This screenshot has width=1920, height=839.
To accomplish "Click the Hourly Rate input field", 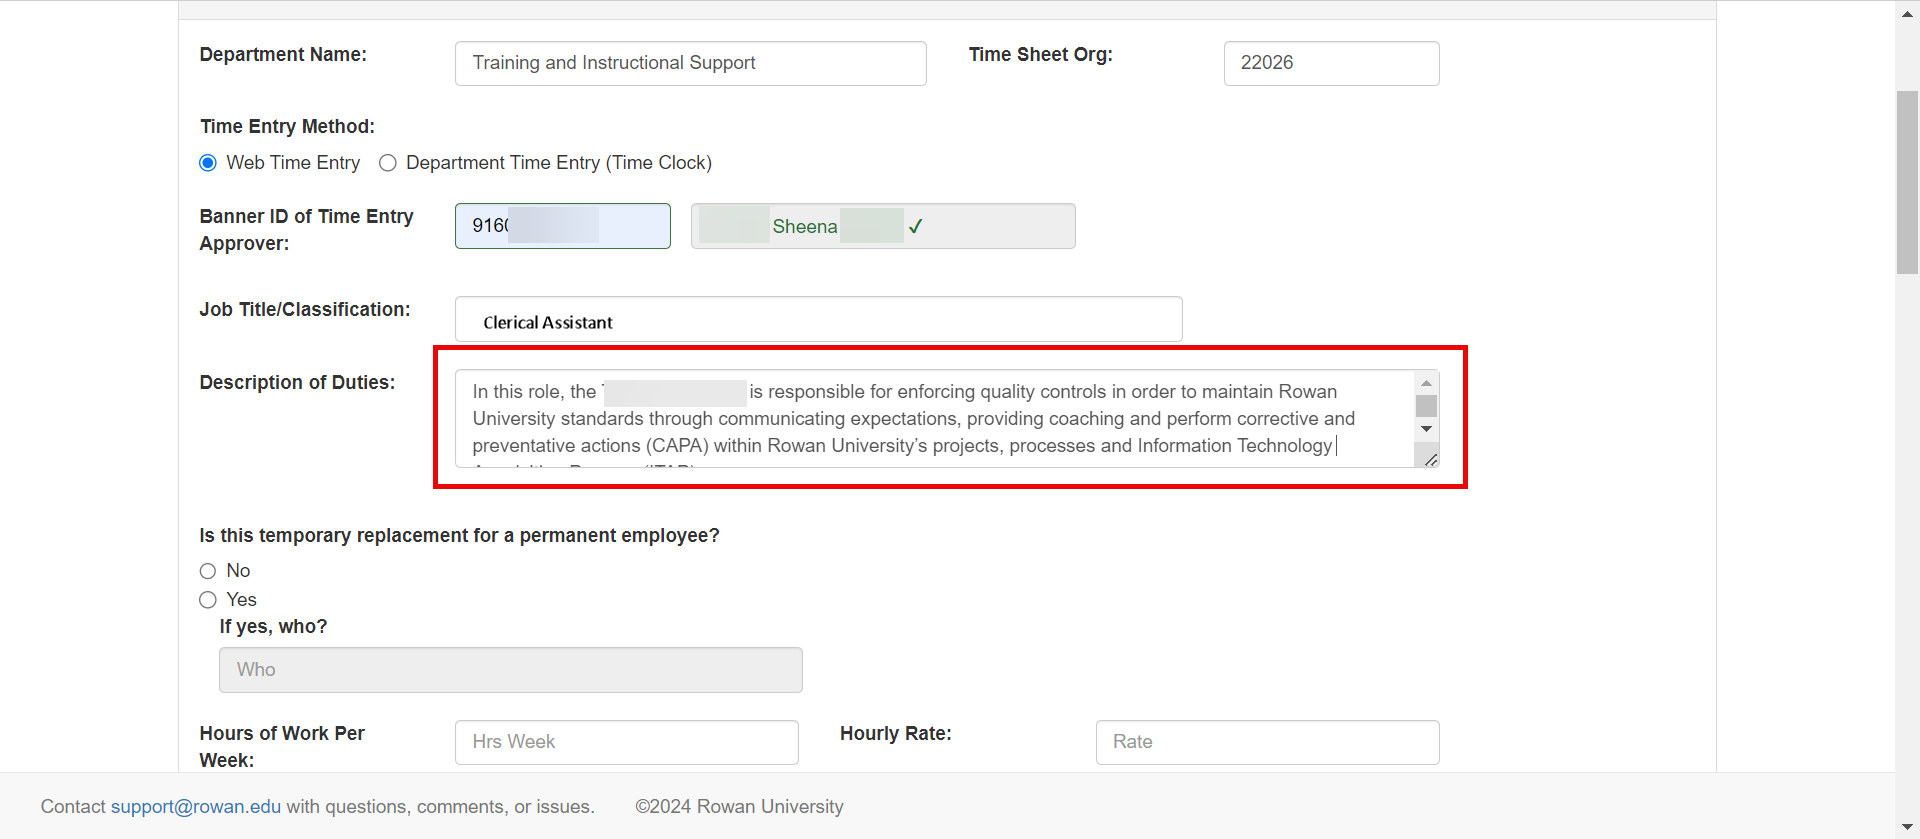I will [1267, 742].
